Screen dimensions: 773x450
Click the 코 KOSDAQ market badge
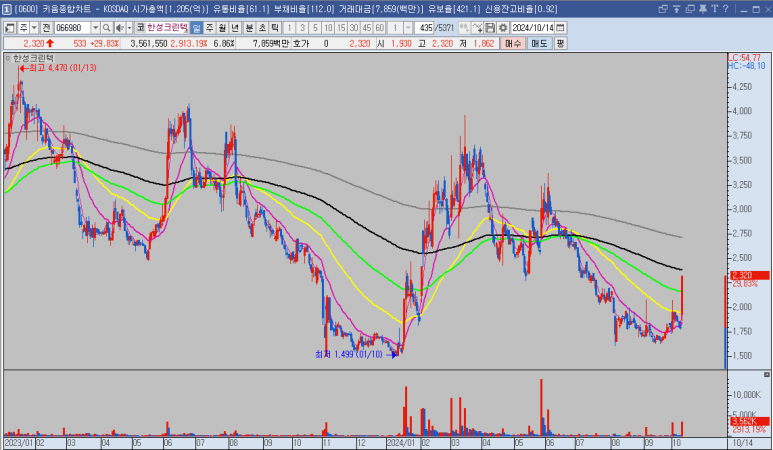click(x=141, y=28)
